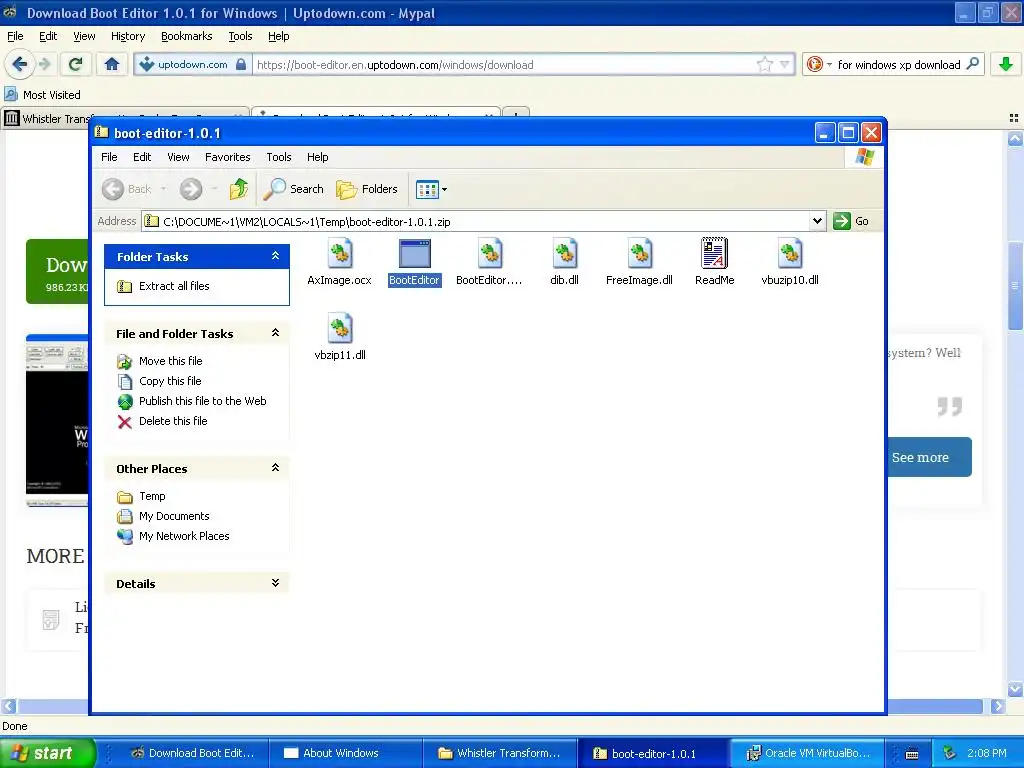
Task: Toggle the Folders pane button
Action: [367, 189]
